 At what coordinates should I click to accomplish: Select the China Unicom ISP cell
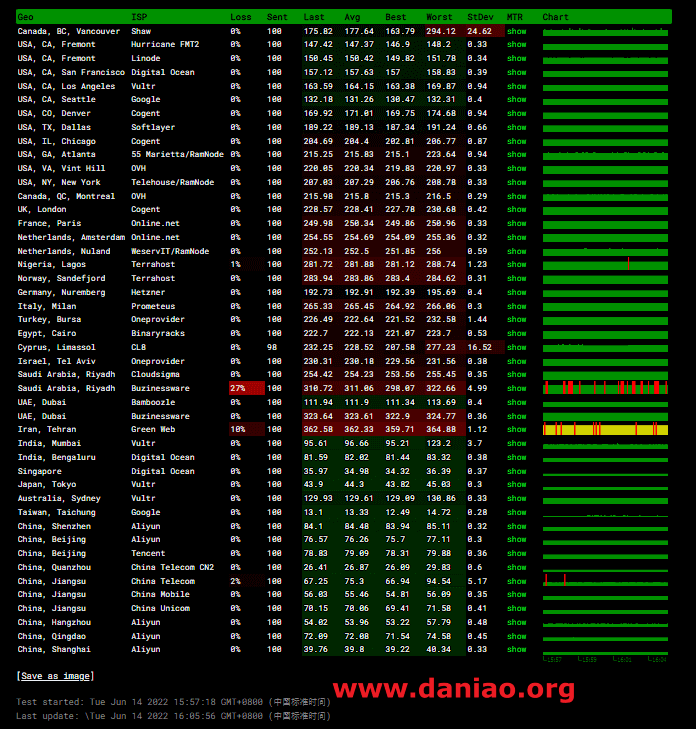tap(160, 608)
